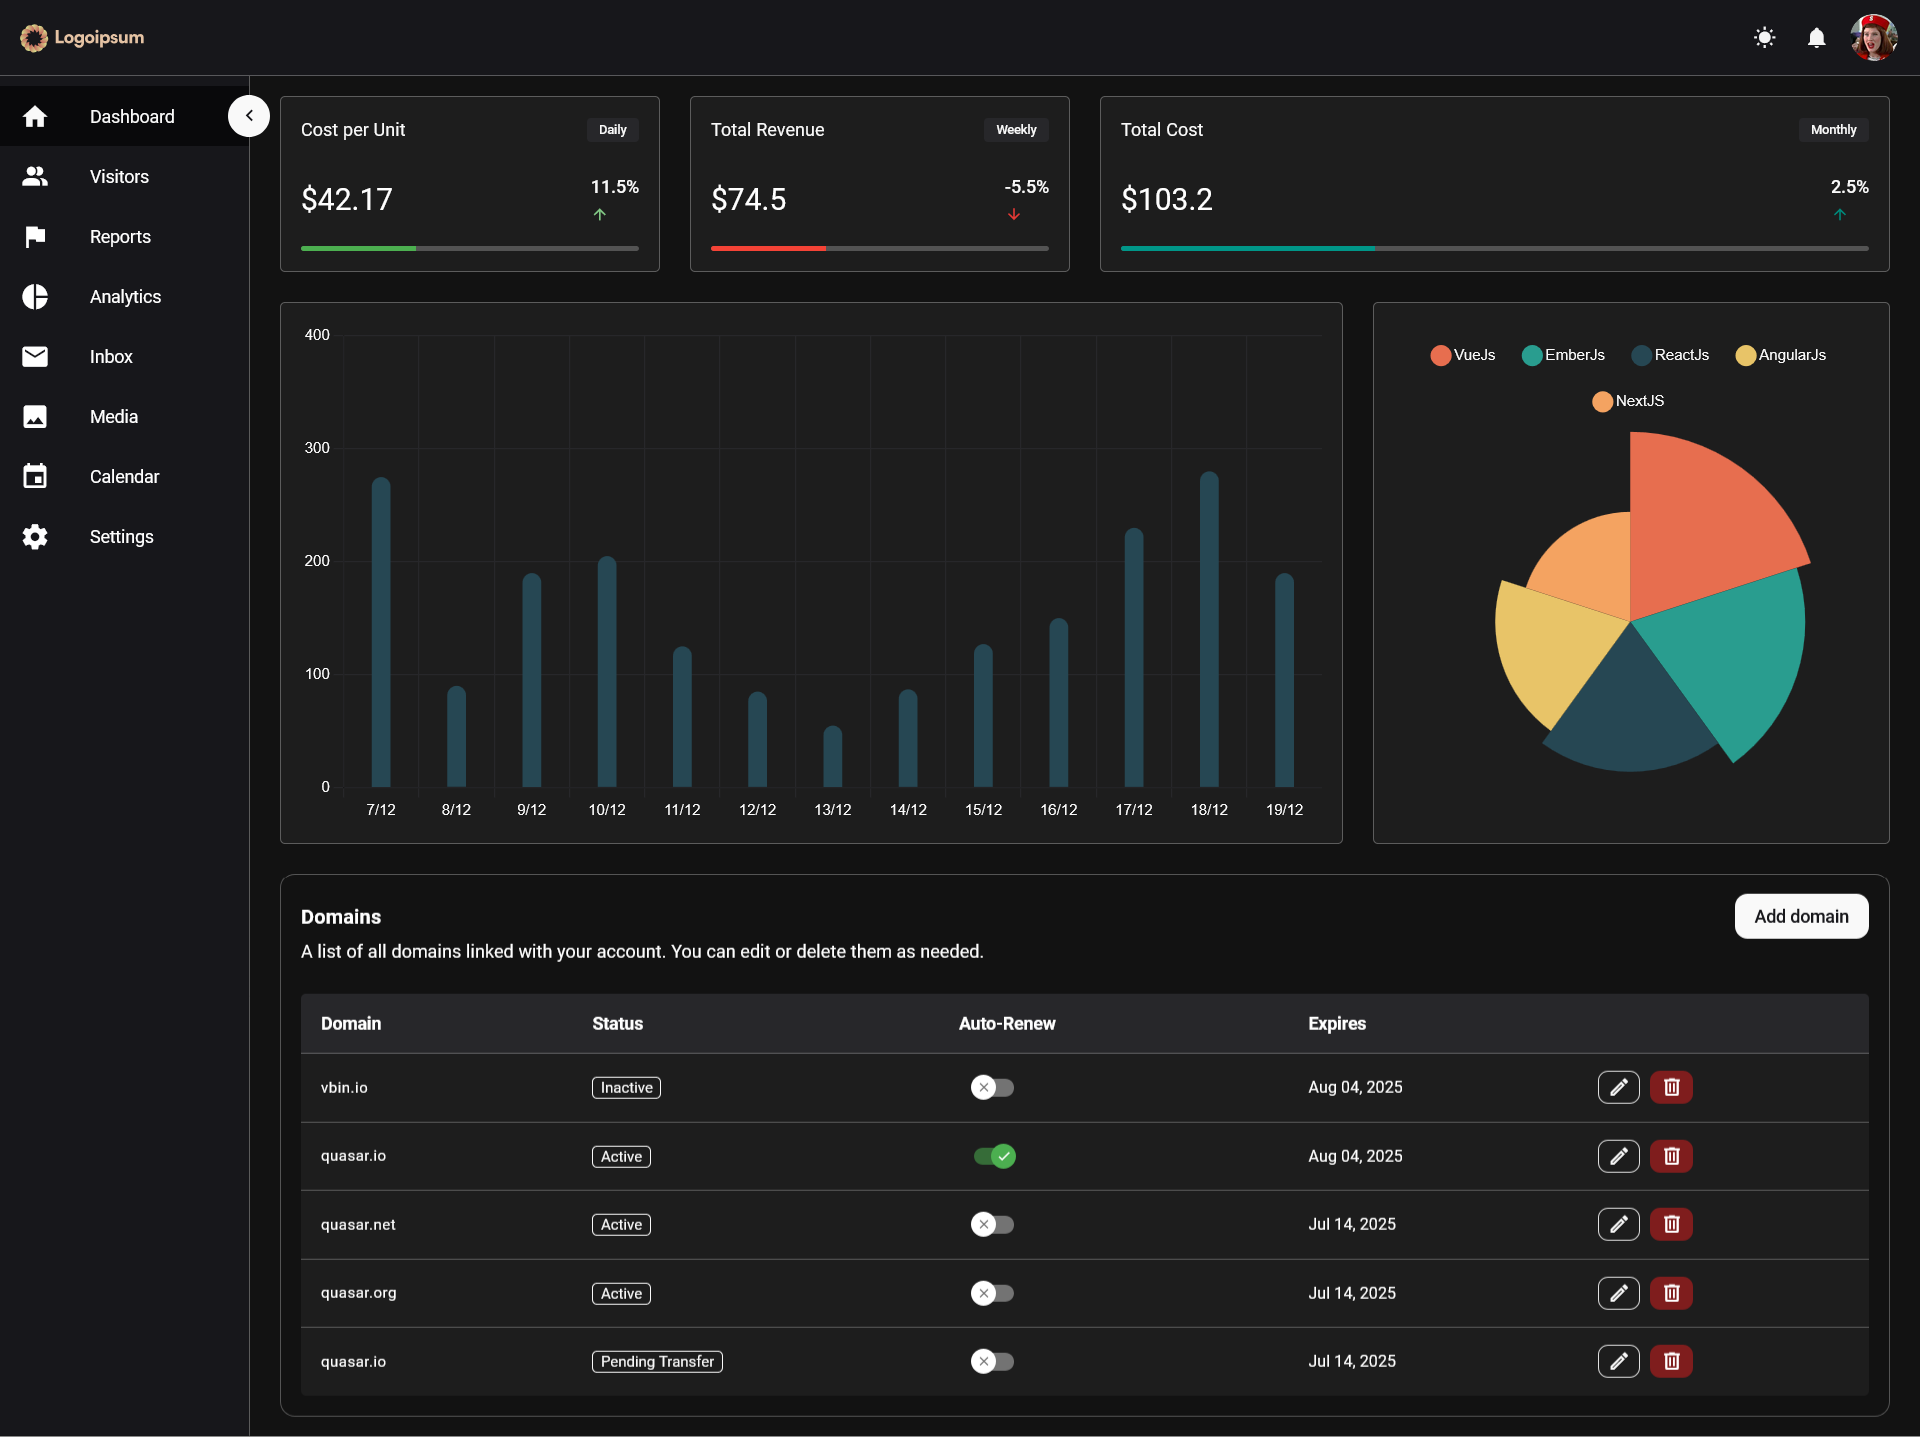Click the Add domain button

(1801, 916)
